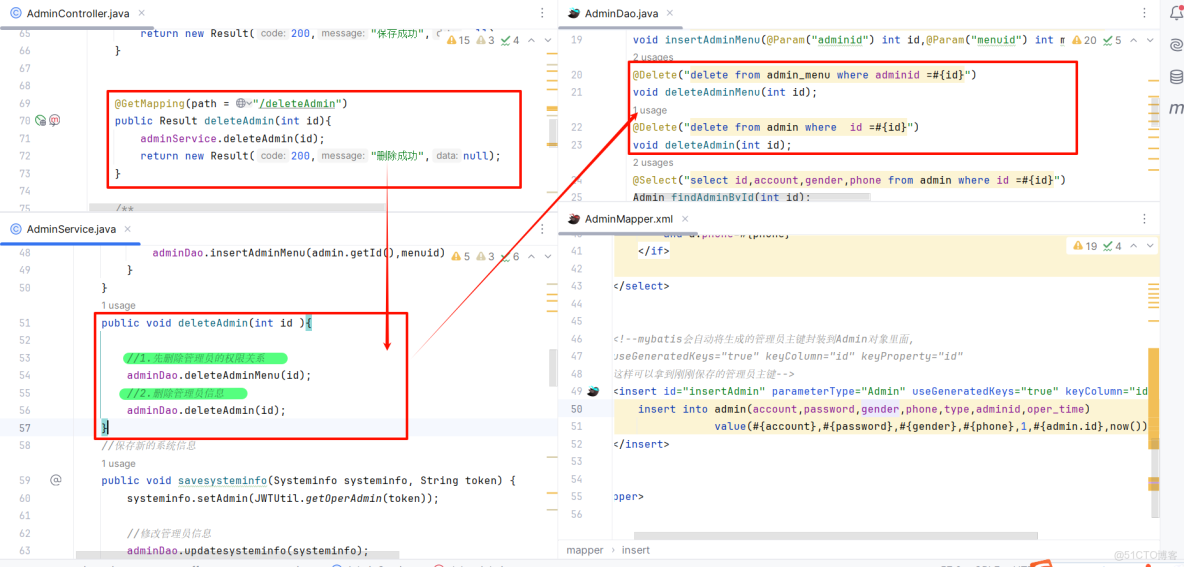Go to next highlighted error in AdminMapper.xml
Image resolution: width=1184 pixels, height=567 pixels.
point(1151,246)
